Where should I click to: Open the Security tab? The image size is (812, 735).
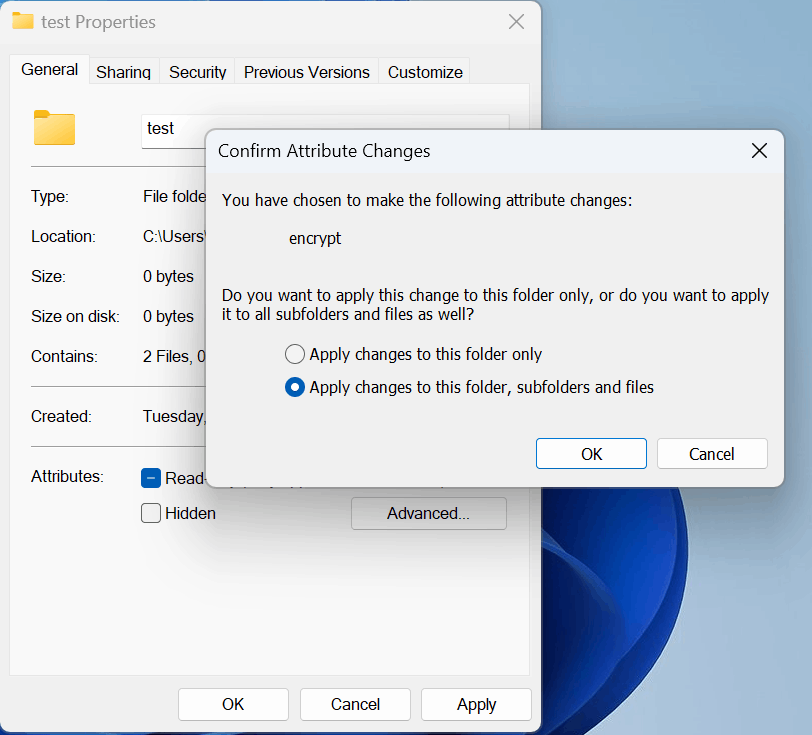[197, 72]
